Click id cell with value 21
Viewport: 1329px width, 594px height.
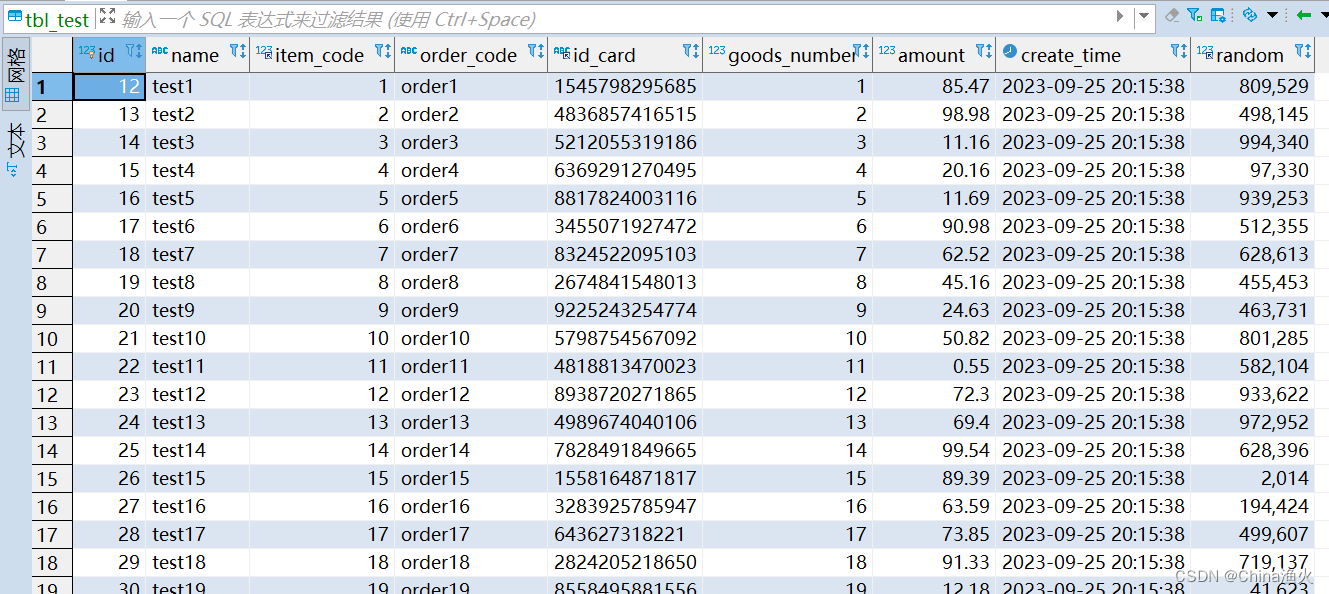click(x=110, y=338)
